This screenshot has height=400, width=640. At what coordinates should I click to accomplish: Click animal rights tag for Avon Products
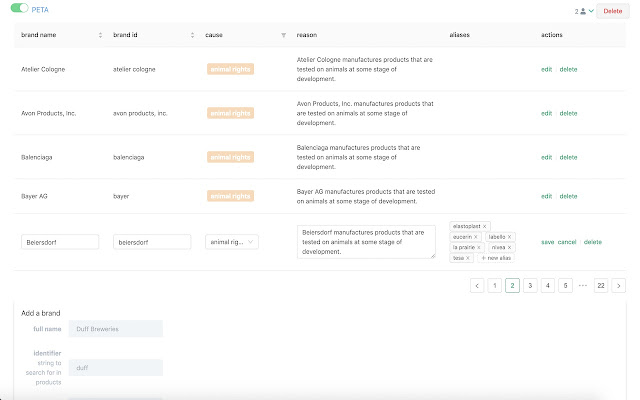click(230, 113)
